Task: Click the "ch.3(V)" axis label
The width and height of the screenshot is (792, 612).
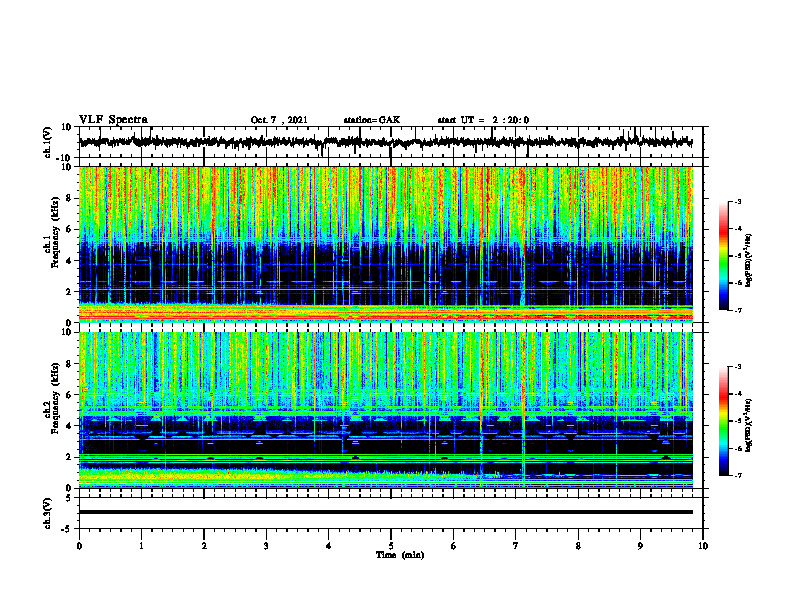Action: click(48, 513)
